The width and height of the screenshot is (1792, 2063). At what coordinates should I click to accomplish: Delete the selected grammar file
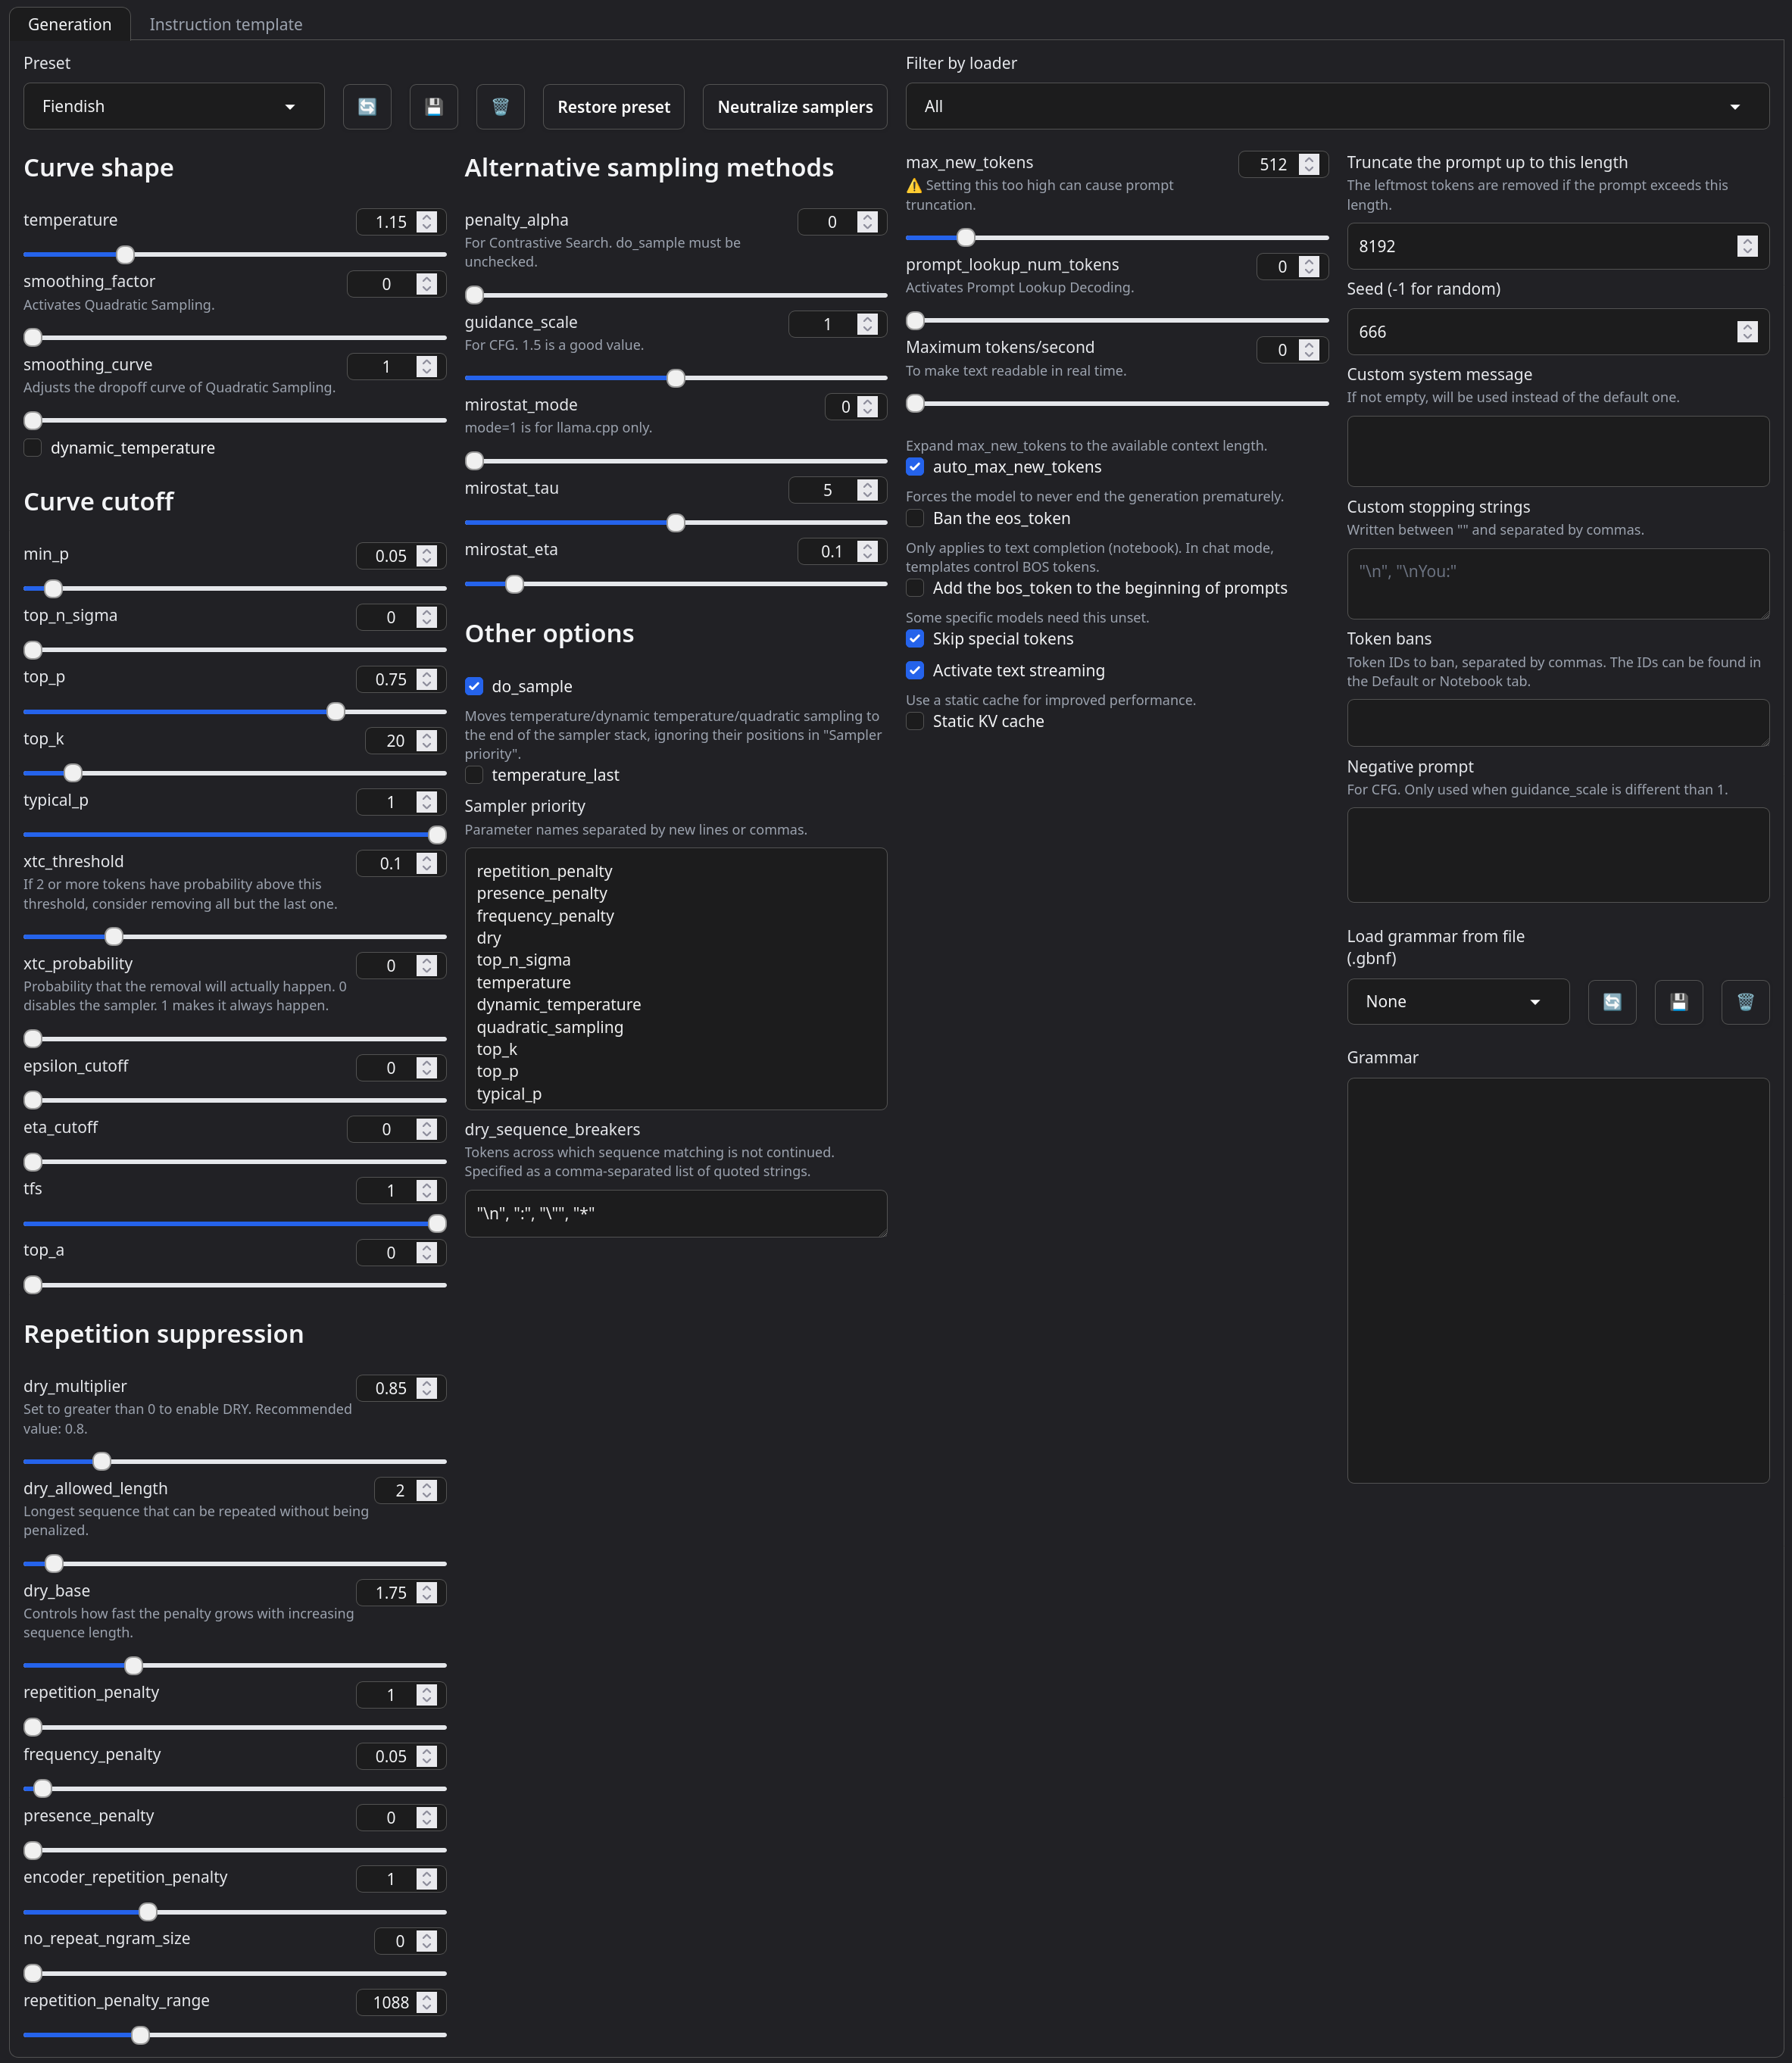coord(1746,1001)
